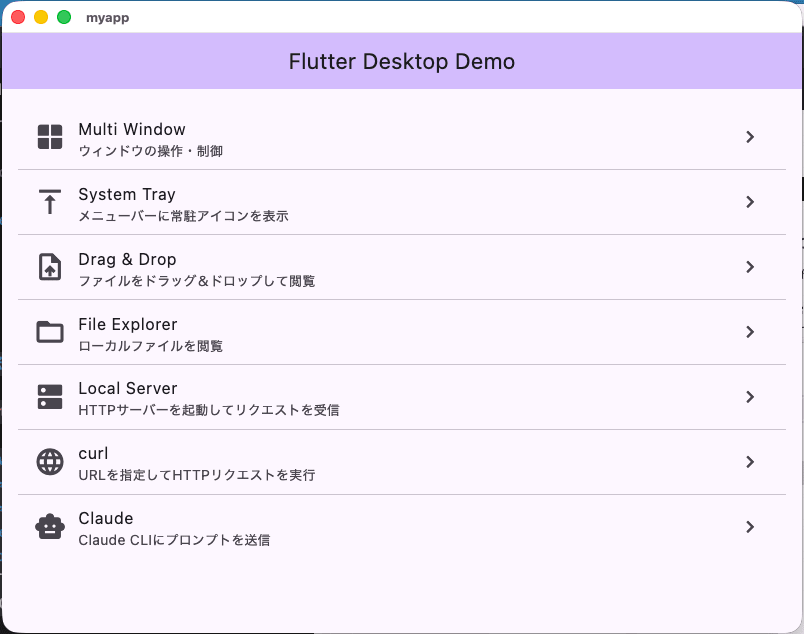Click subtitle HTTPサーバーを起動してリクエストを受信
Image resolution: width=804 pixels, height=634 pixels.
tap(209, 410)
